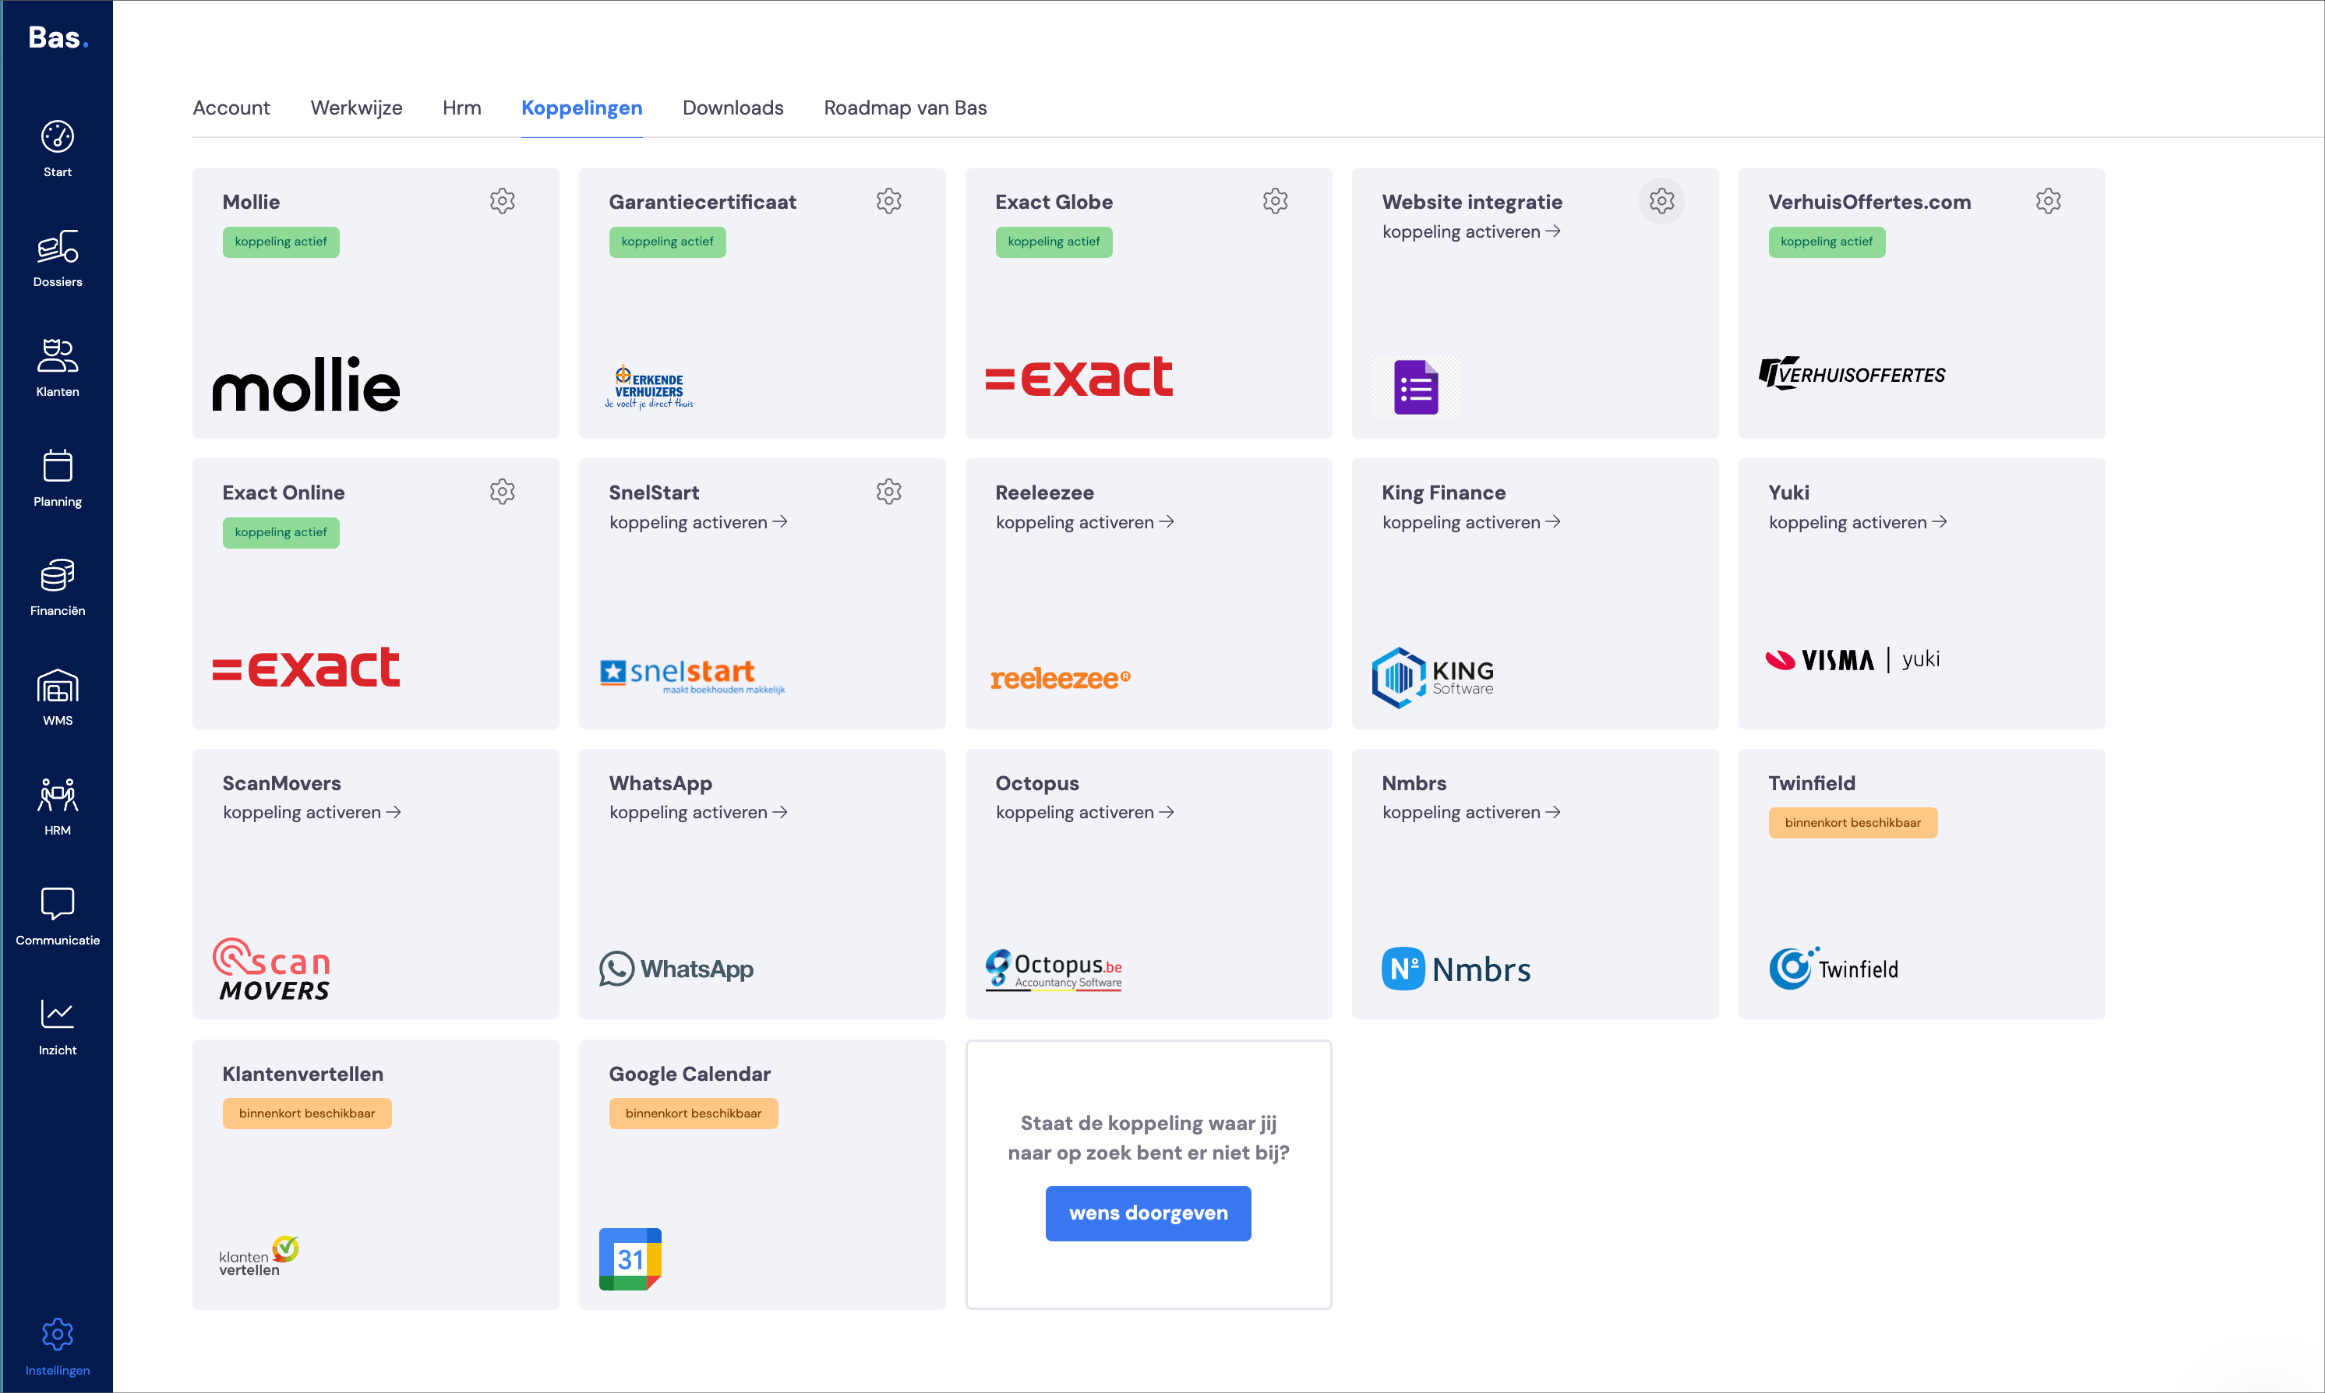Screen dimensions: 2325x1393
Task: Switch to the Downloads tab
Action: click(x=733, y=108)
